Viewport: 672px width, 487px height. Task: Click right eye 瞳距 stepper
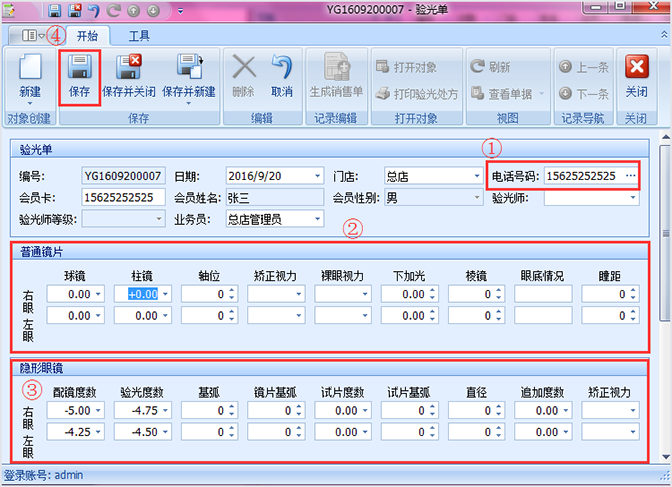tap(633, 294)
